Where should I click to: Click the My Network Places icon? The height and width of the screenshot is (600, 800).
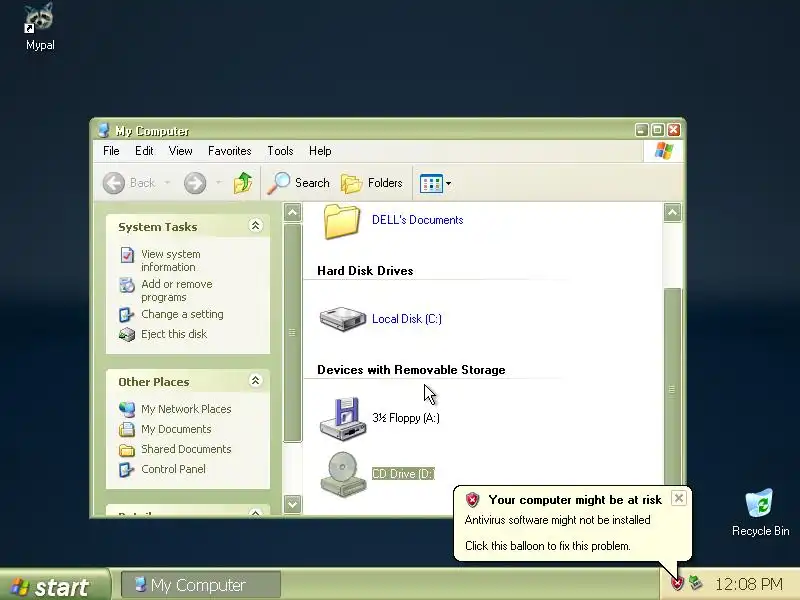127,409
